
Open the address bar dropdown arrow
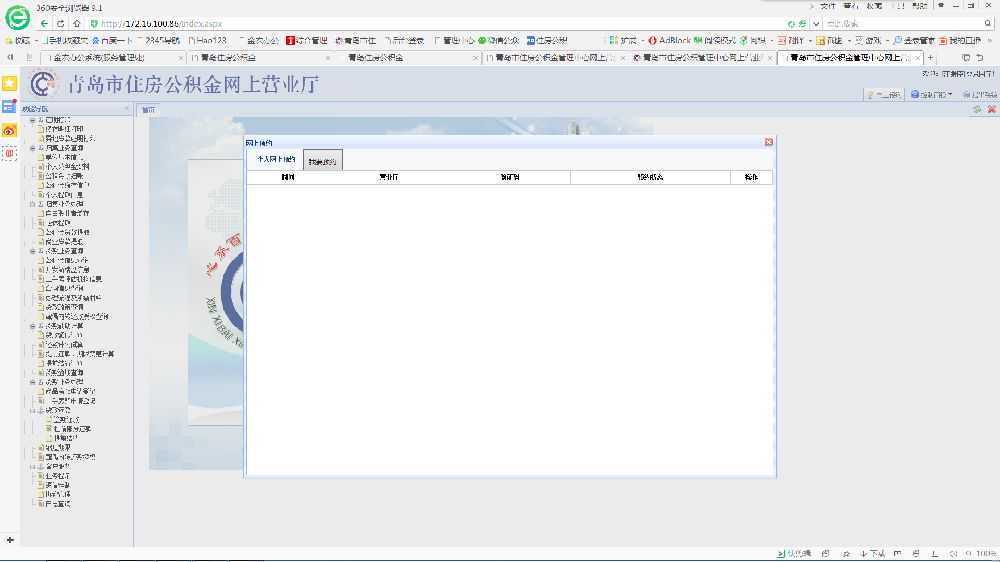pyautogui.click(x=815, y=23)
